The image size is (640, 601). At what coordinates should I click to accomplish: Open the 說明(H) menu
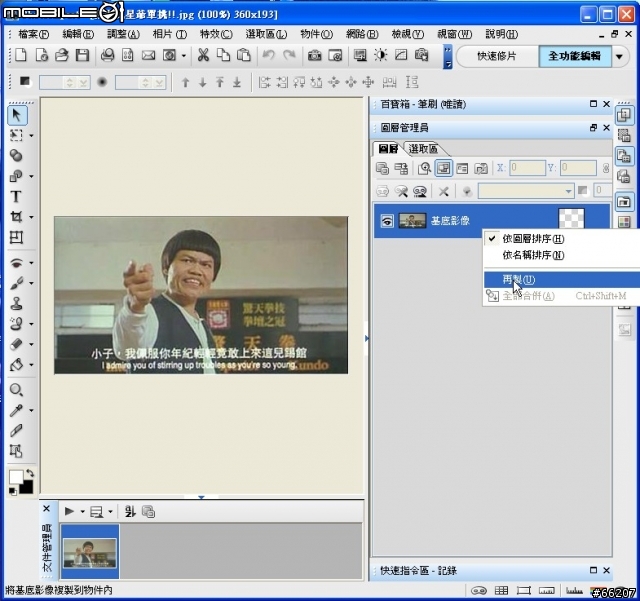click(502, 34)
